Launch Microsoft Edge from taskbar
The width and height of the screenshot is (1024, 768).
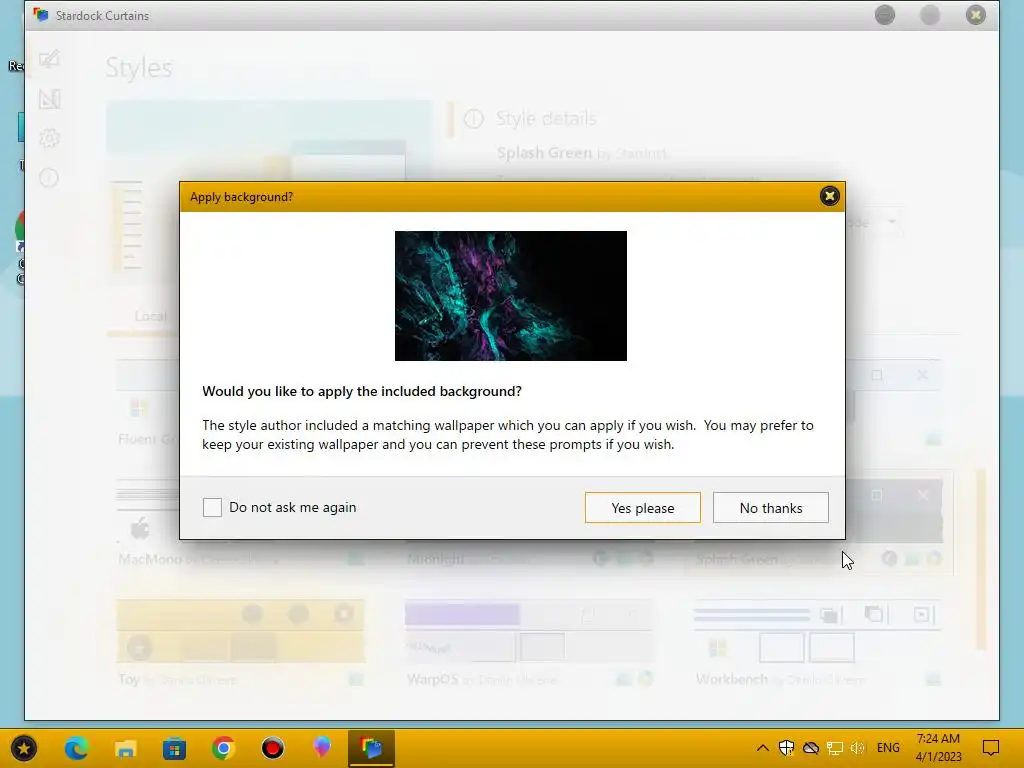[x=76, y=748]
